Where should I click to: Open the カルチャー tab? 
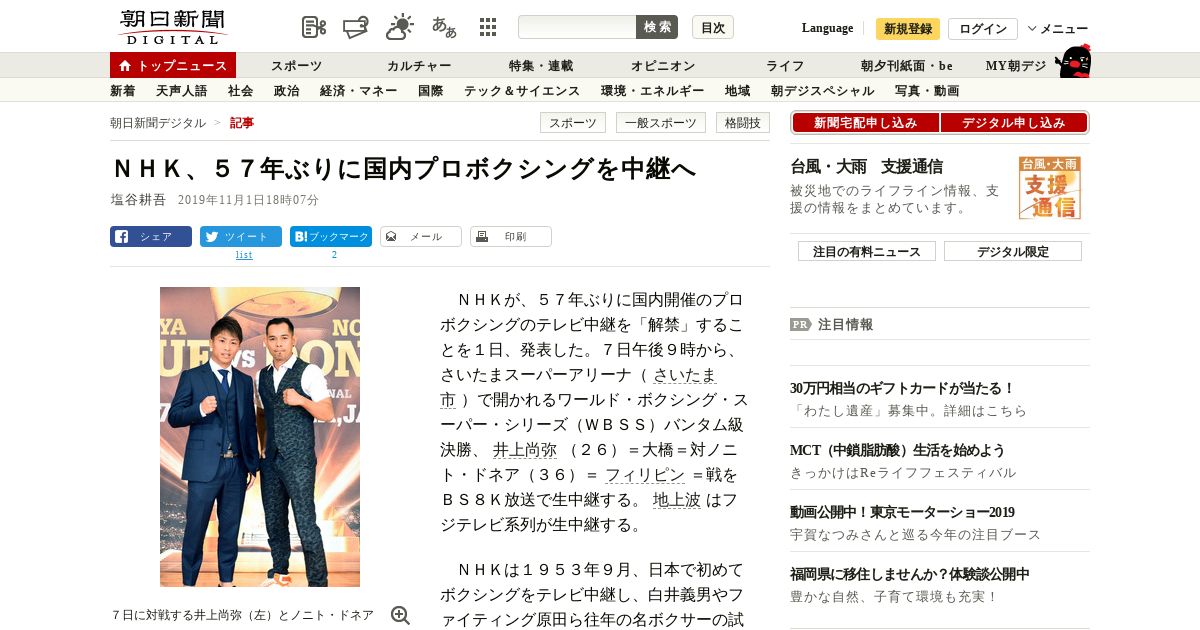pos(419,66)
